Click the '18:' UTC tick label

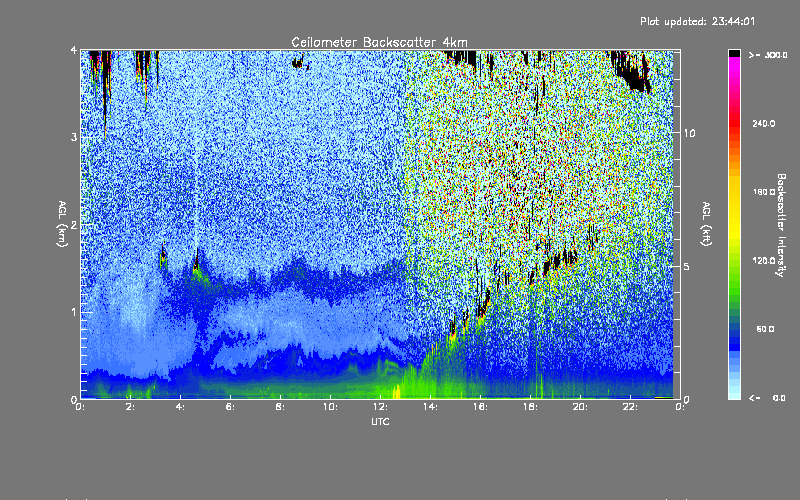tap(530, 407)
